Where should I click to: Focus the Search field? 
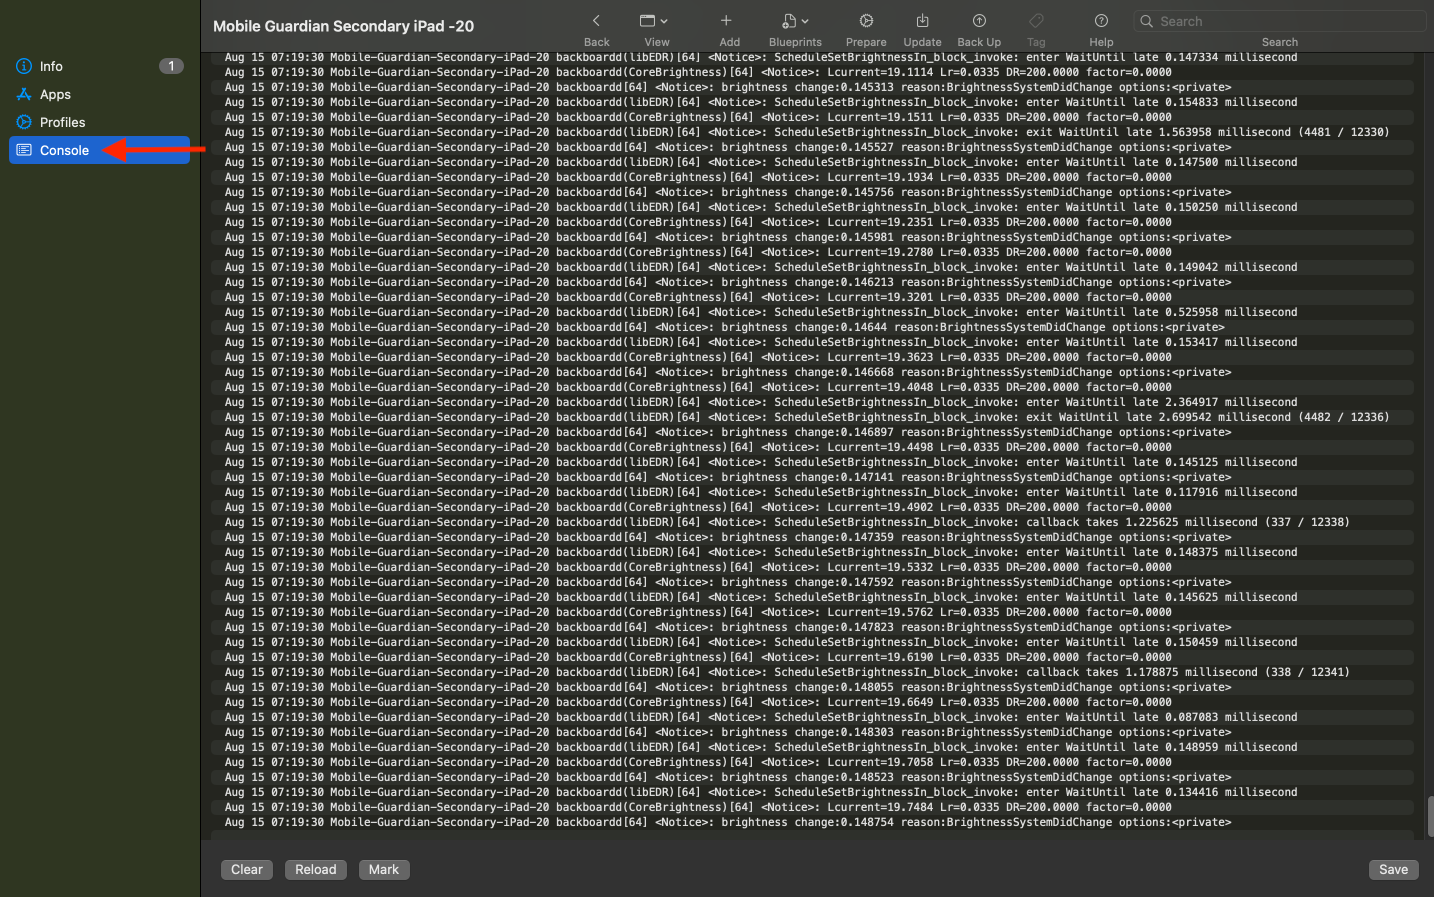click(1279, 21)
